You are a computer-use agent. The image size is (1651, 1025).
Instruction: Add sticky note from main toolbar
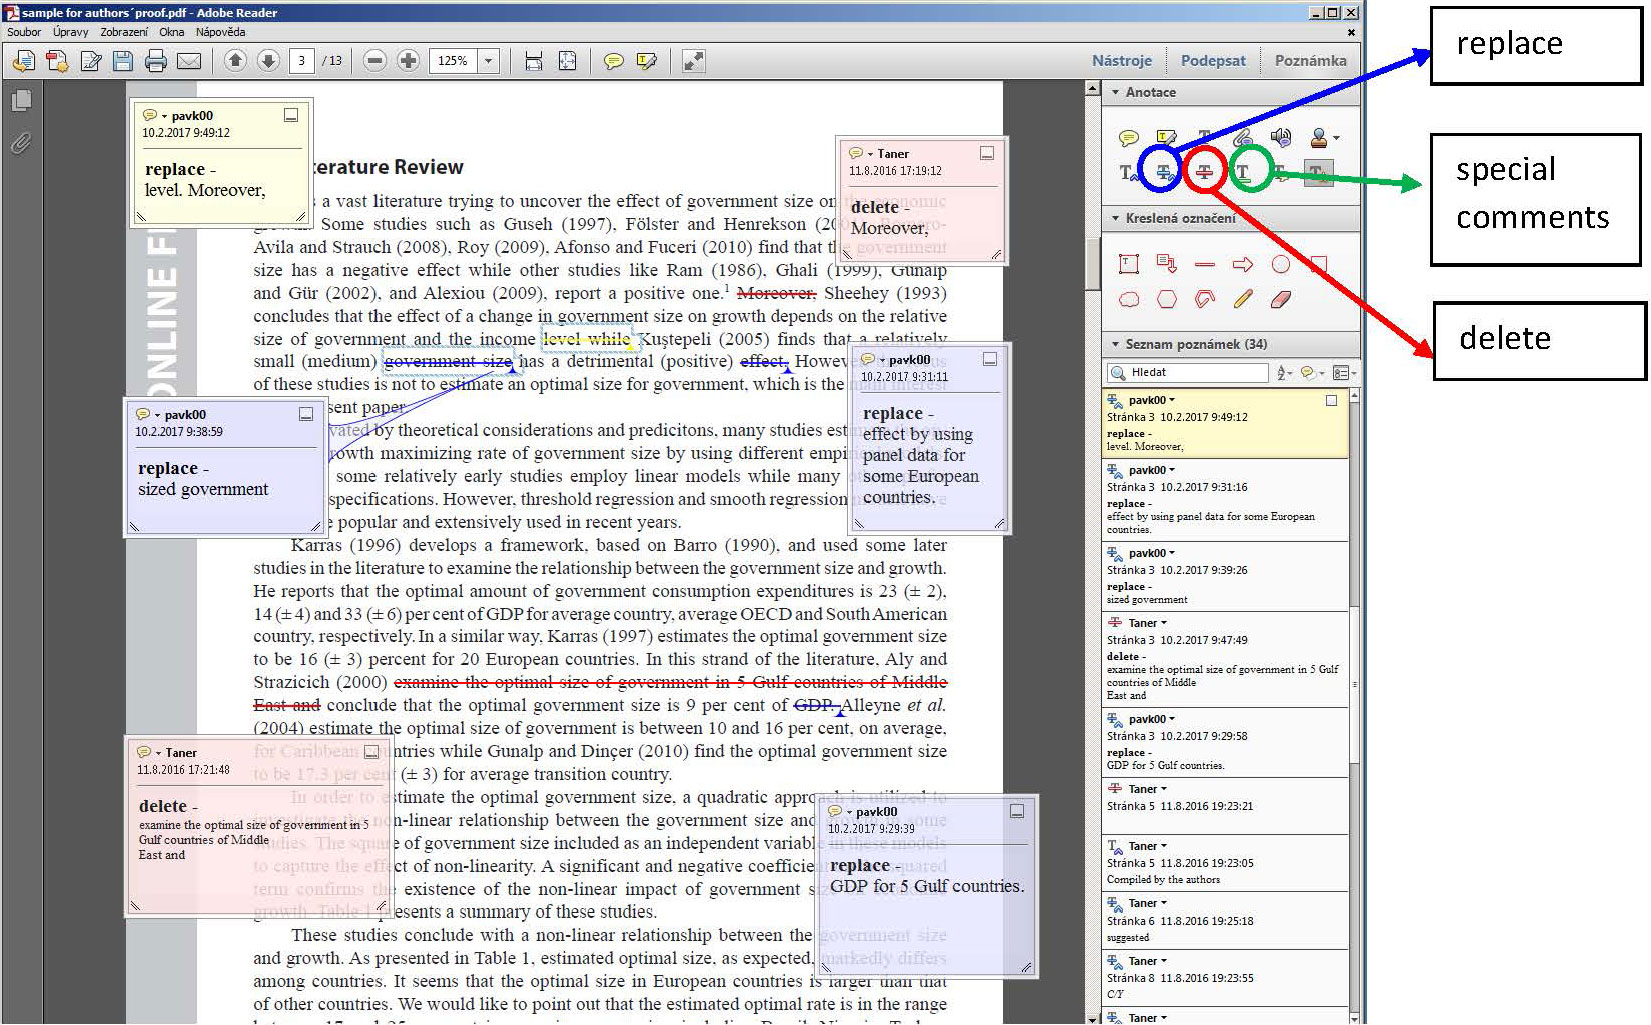pyautogui.click(x=614, y=61)
